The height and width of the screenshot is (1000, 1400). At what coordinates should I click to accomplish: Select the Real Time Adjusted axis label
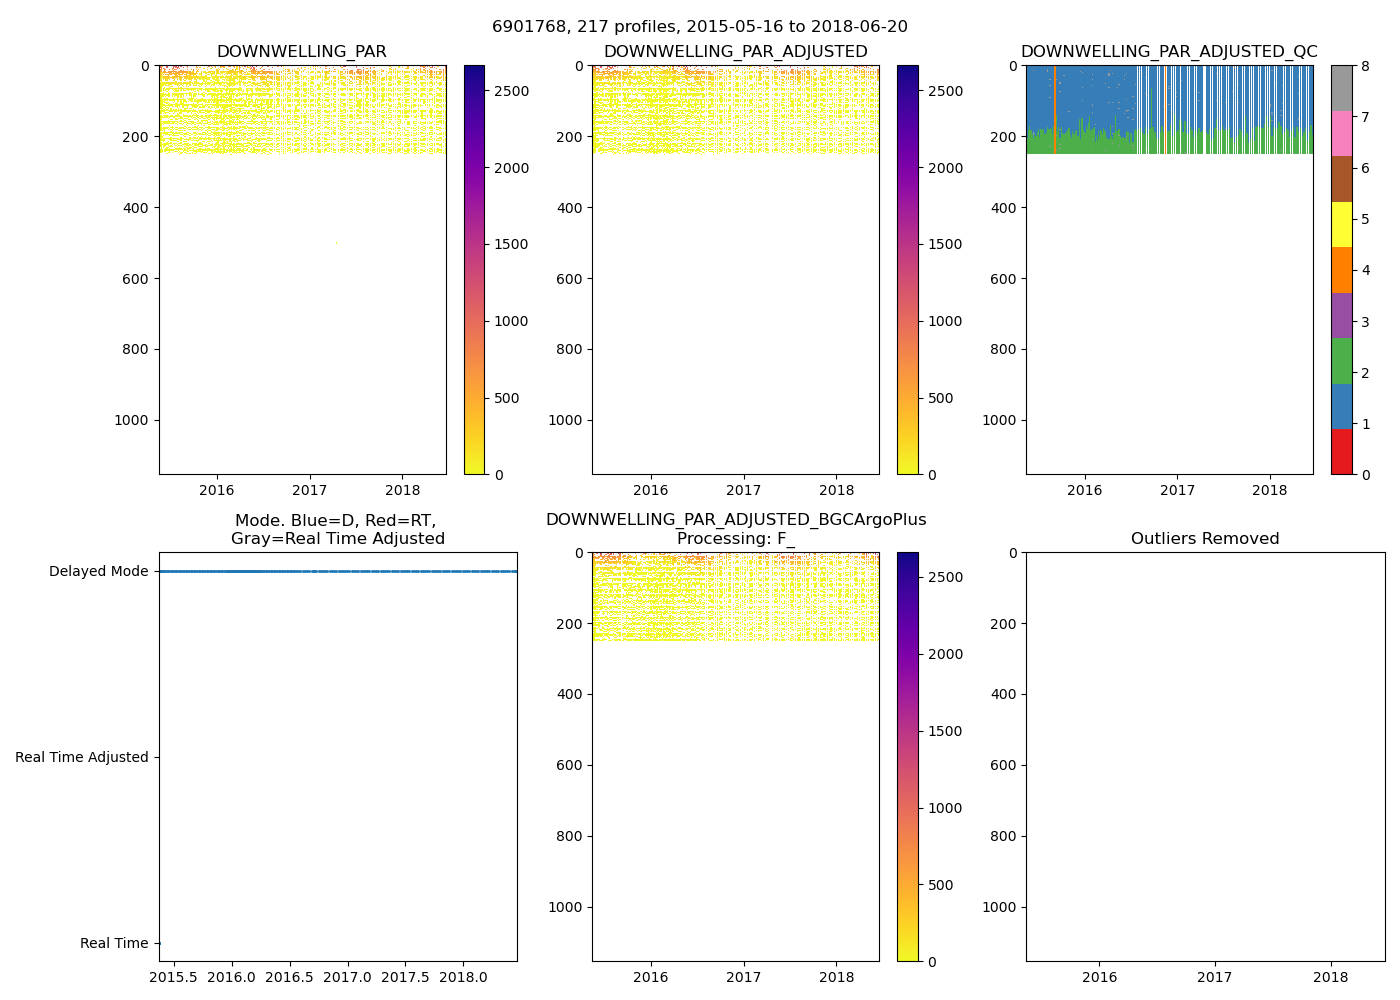[82, 758]
